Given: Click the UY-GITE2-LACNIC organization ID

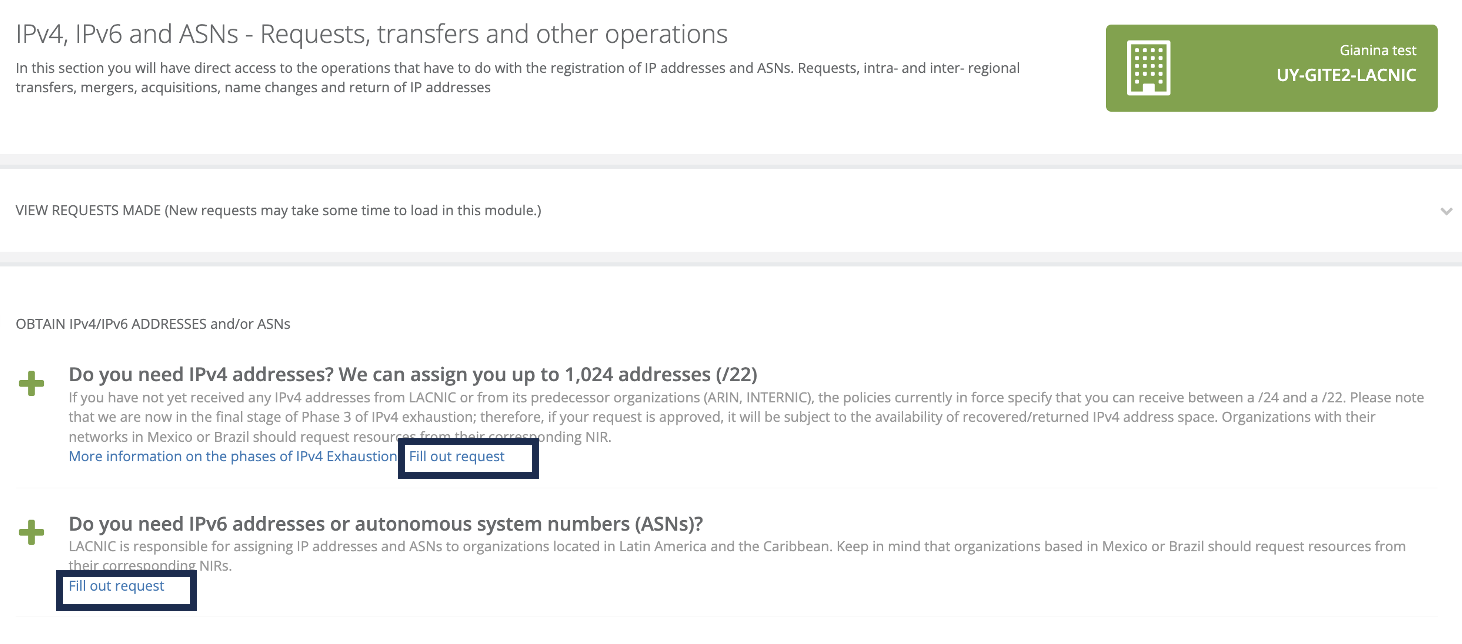Looking at the screenshot, I should coord(1346,75).
